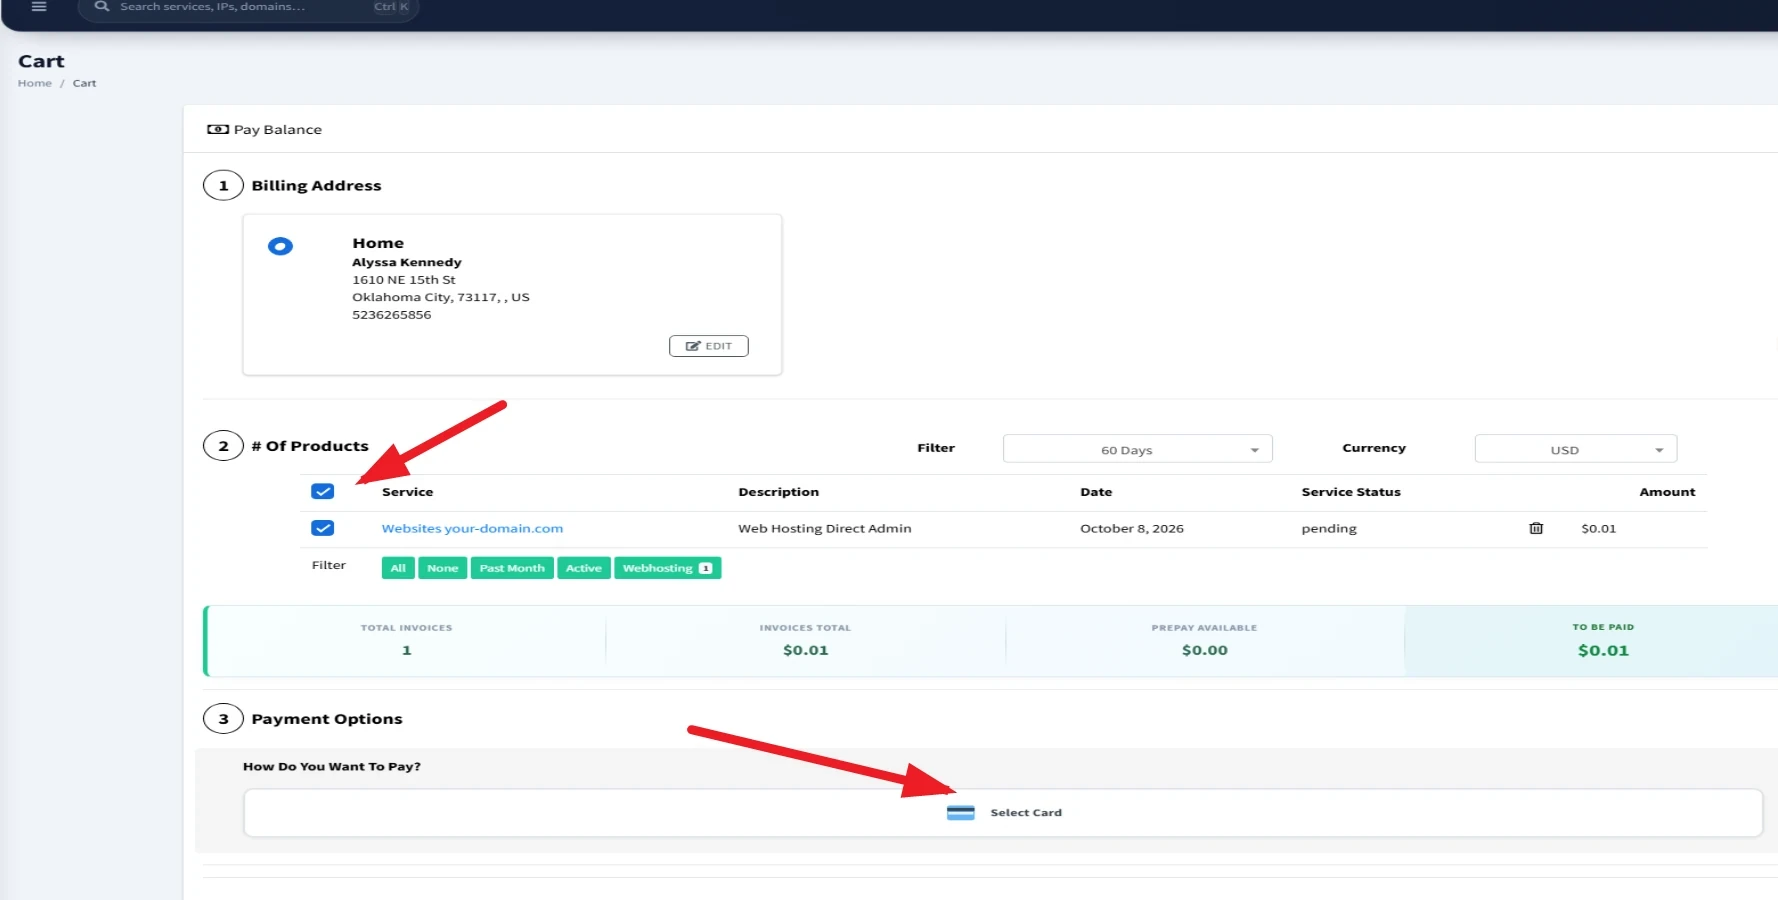Apply the Past Month filter tag
Image resolution: width=1778 pixels, height=900 pixels.
click(512, 568)
